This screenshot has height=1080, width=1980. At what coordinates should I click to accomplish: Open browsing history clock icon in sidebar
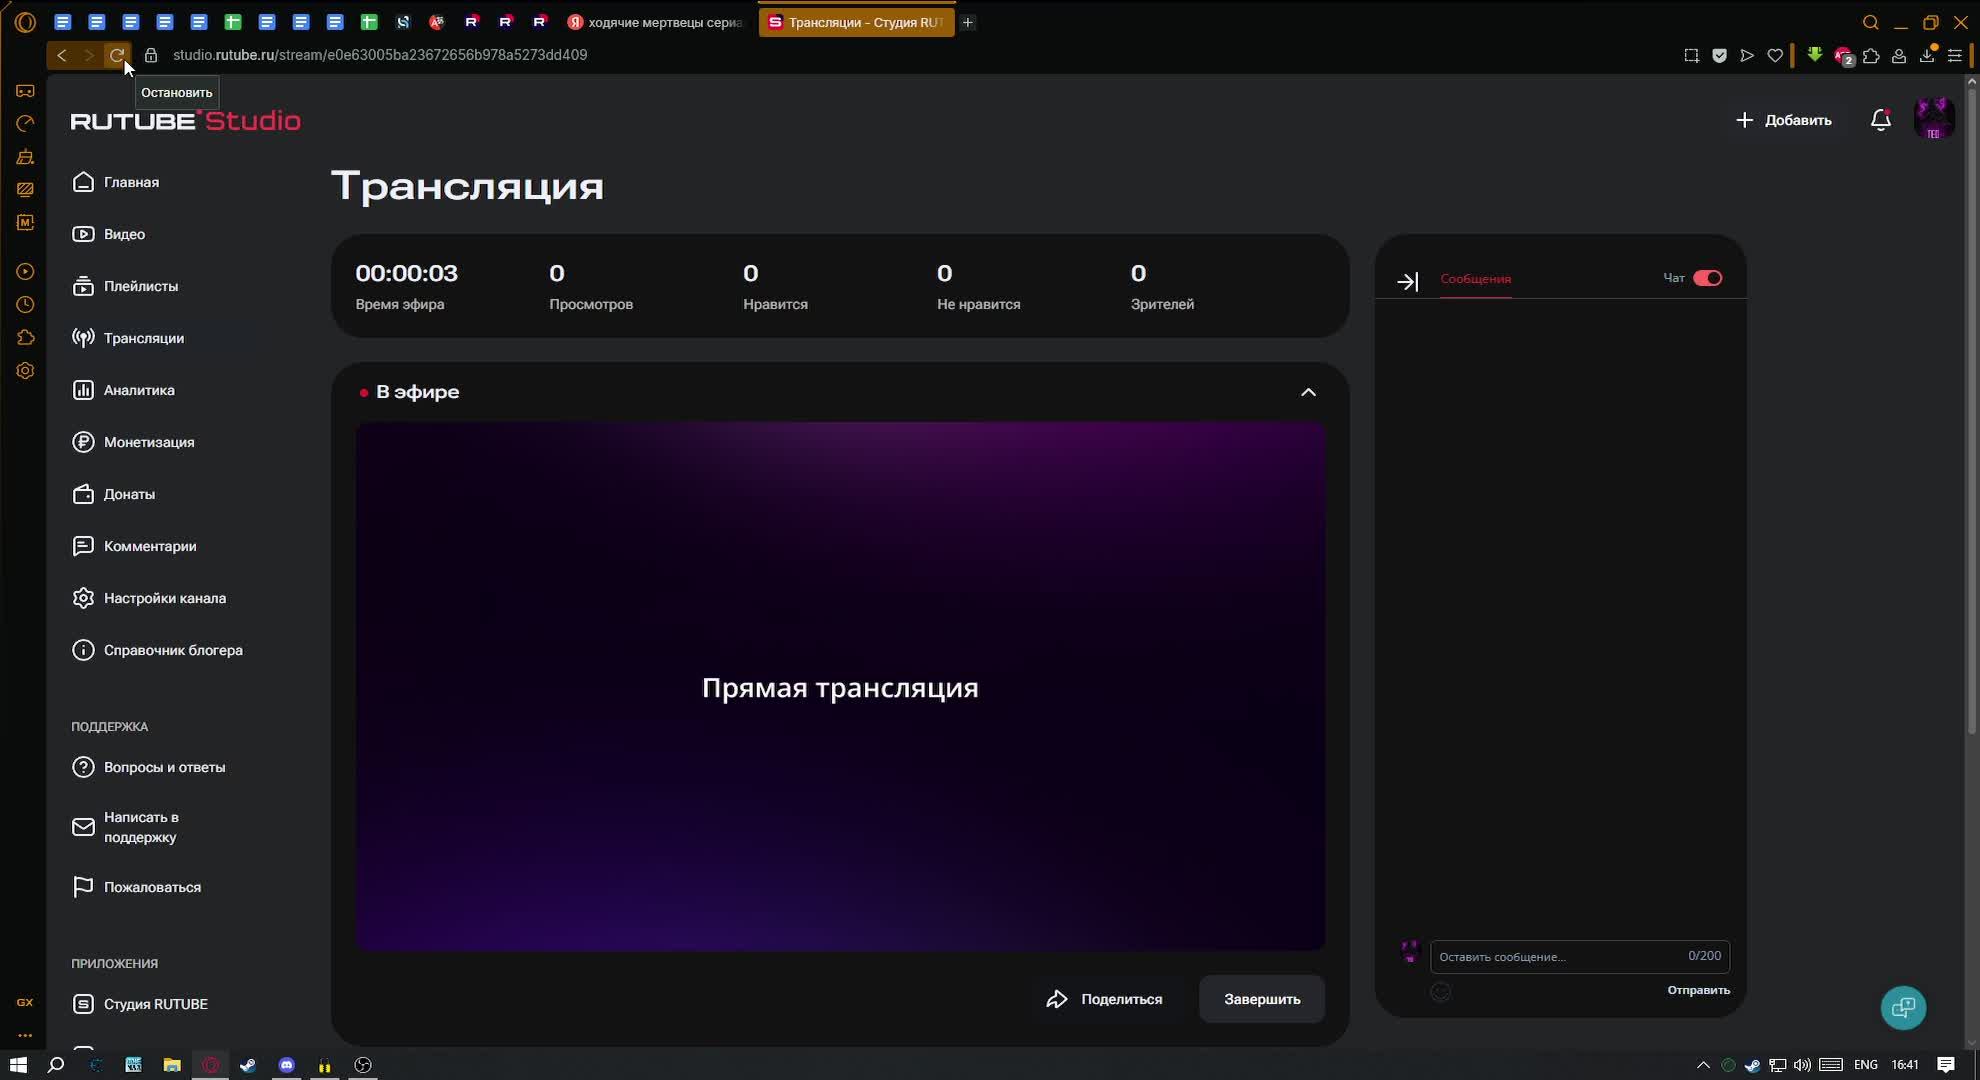(24, 304)
